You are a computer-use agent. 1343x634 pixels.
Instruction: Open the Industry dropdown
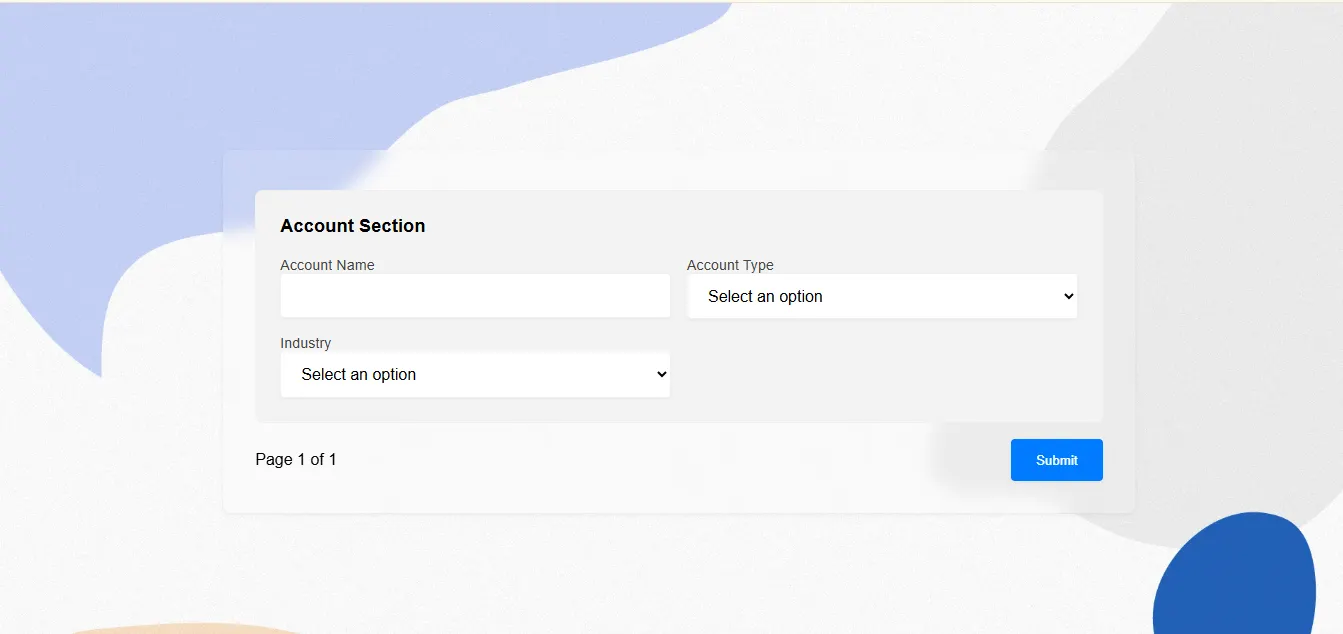click(x=475, y=374)
